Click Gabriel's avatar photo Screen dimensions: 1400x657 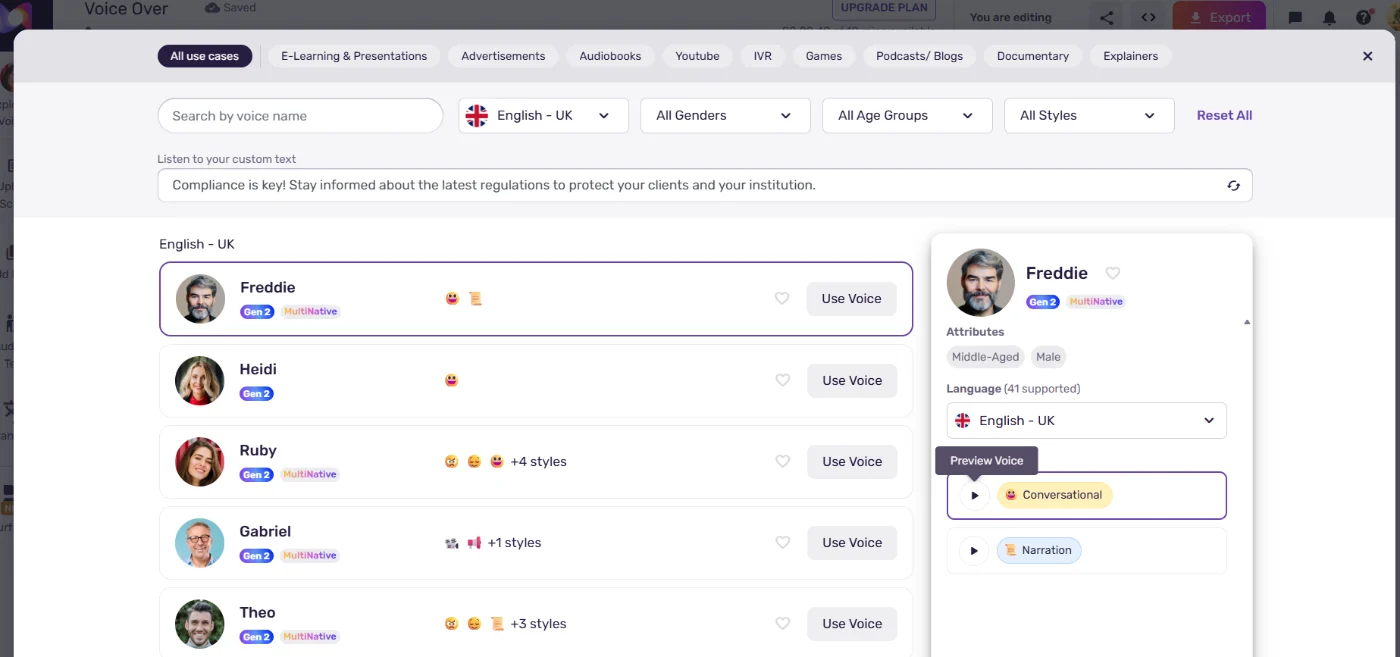(200, 542)
